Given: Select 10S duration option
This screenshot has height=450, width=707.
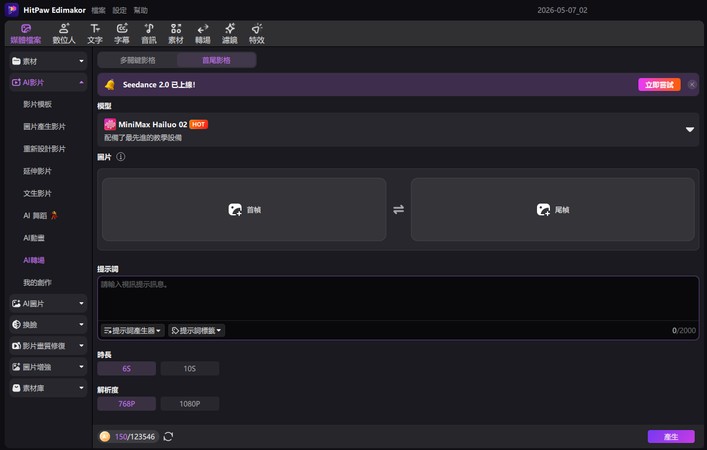Looking at the screenshot, I should (190, 368).
